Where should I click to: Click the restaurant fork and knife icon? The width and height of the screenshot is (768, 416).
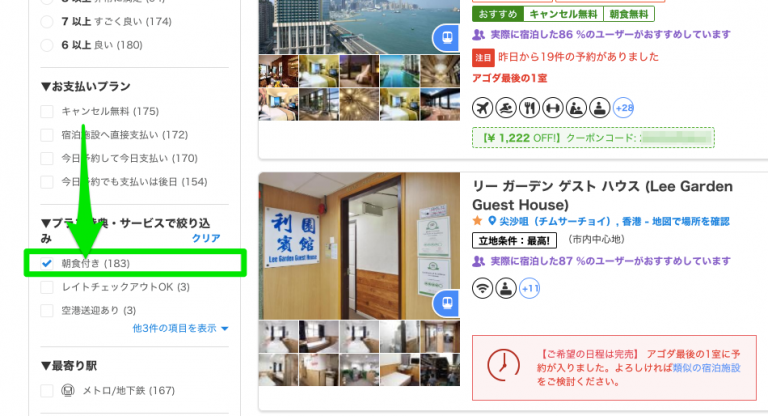529,108
